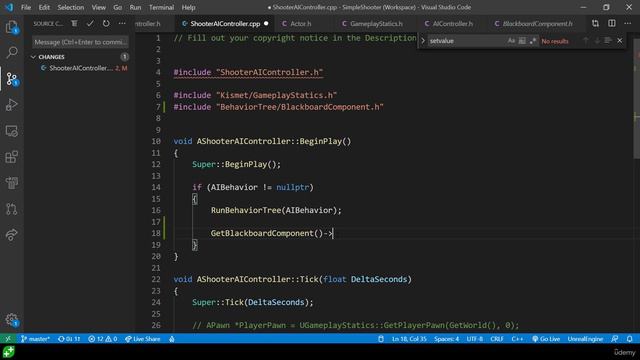
Task: Click the green icon in bottom-left corner
Action: [x=9, y=352]
